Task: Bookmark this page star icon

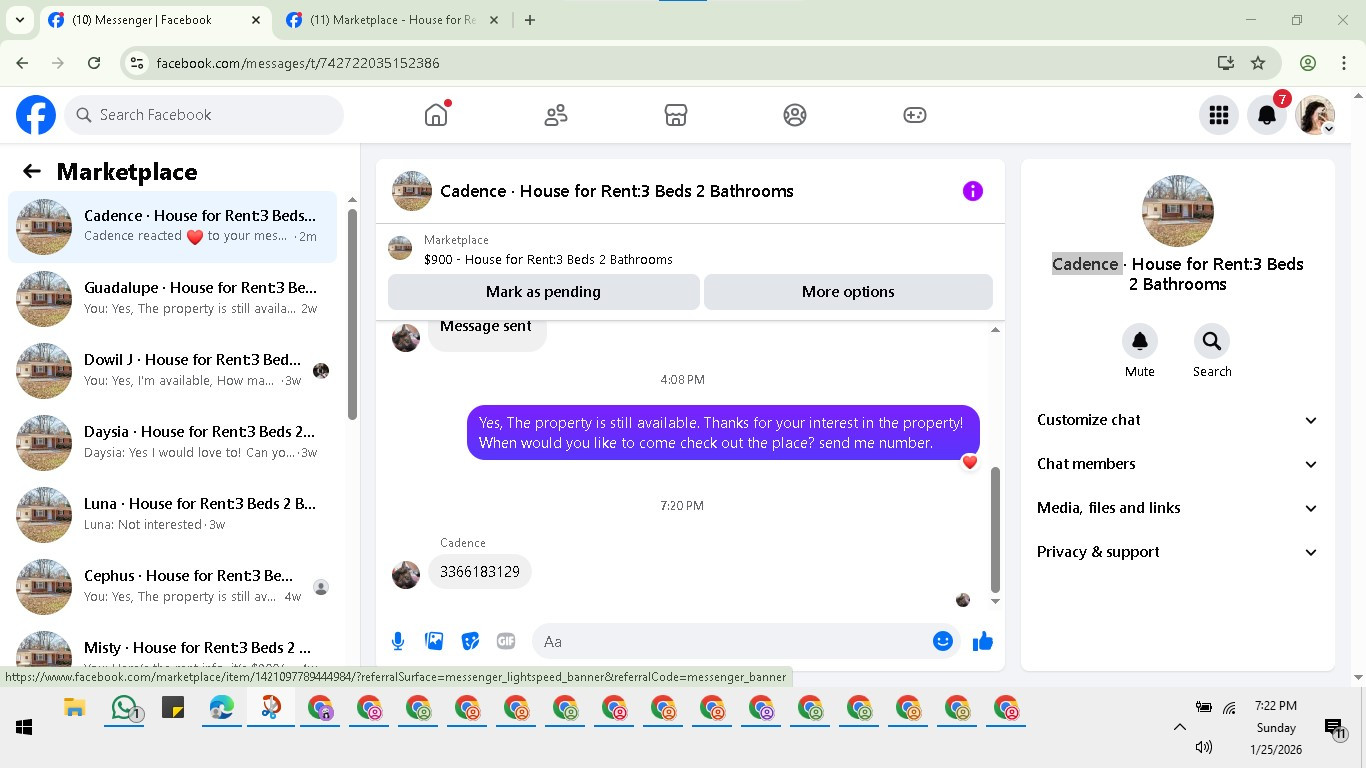Action: pyautogui.click(x=1258, y=63)
